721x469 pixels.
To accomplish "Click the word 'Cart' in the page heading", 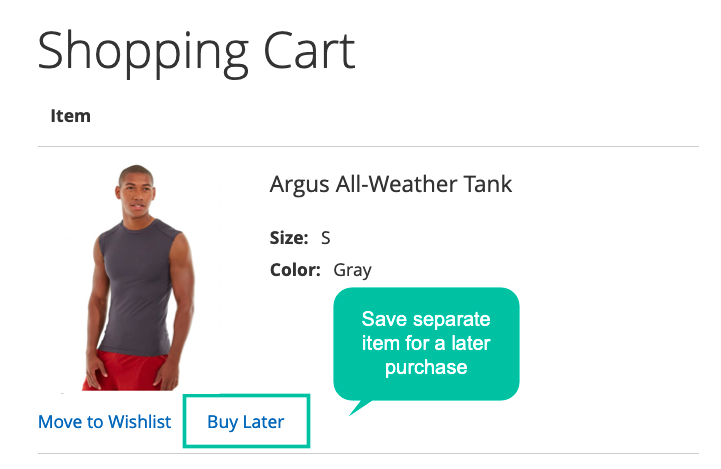I will tap(309, 51).
